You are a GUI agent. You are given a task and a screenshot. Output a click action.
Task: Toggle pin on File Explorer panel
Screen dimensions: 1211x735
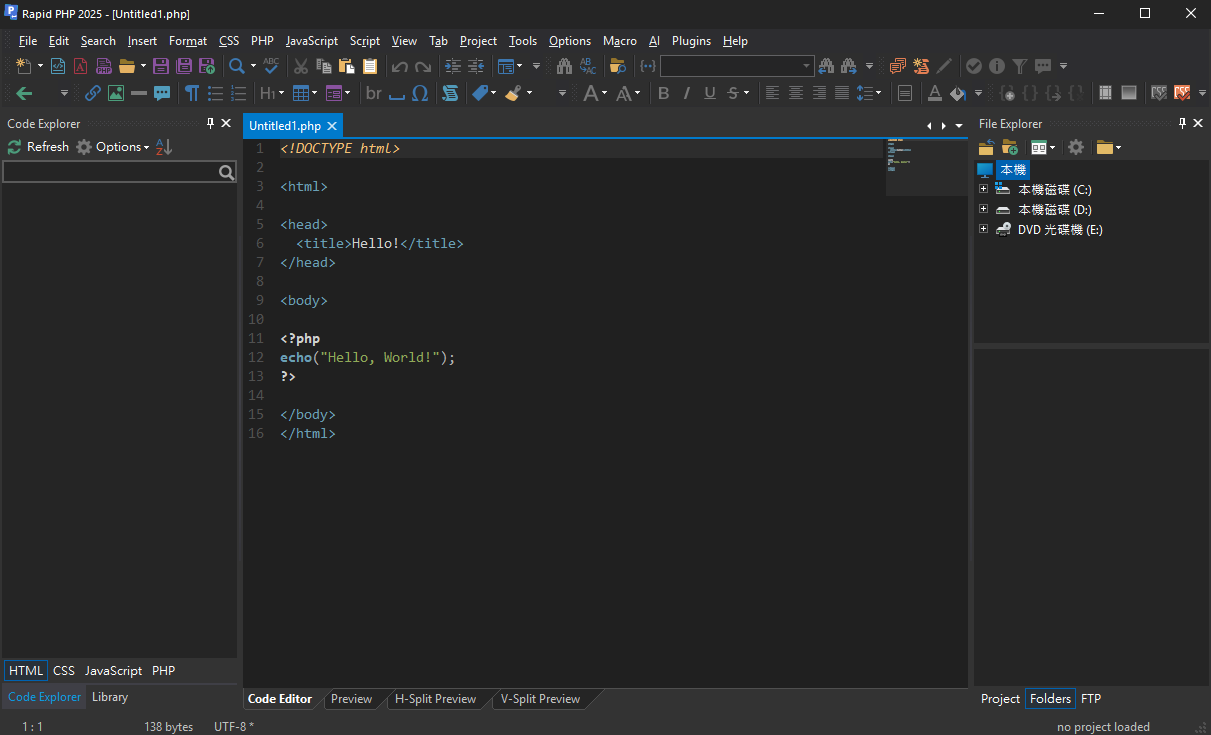point(1182,123)
